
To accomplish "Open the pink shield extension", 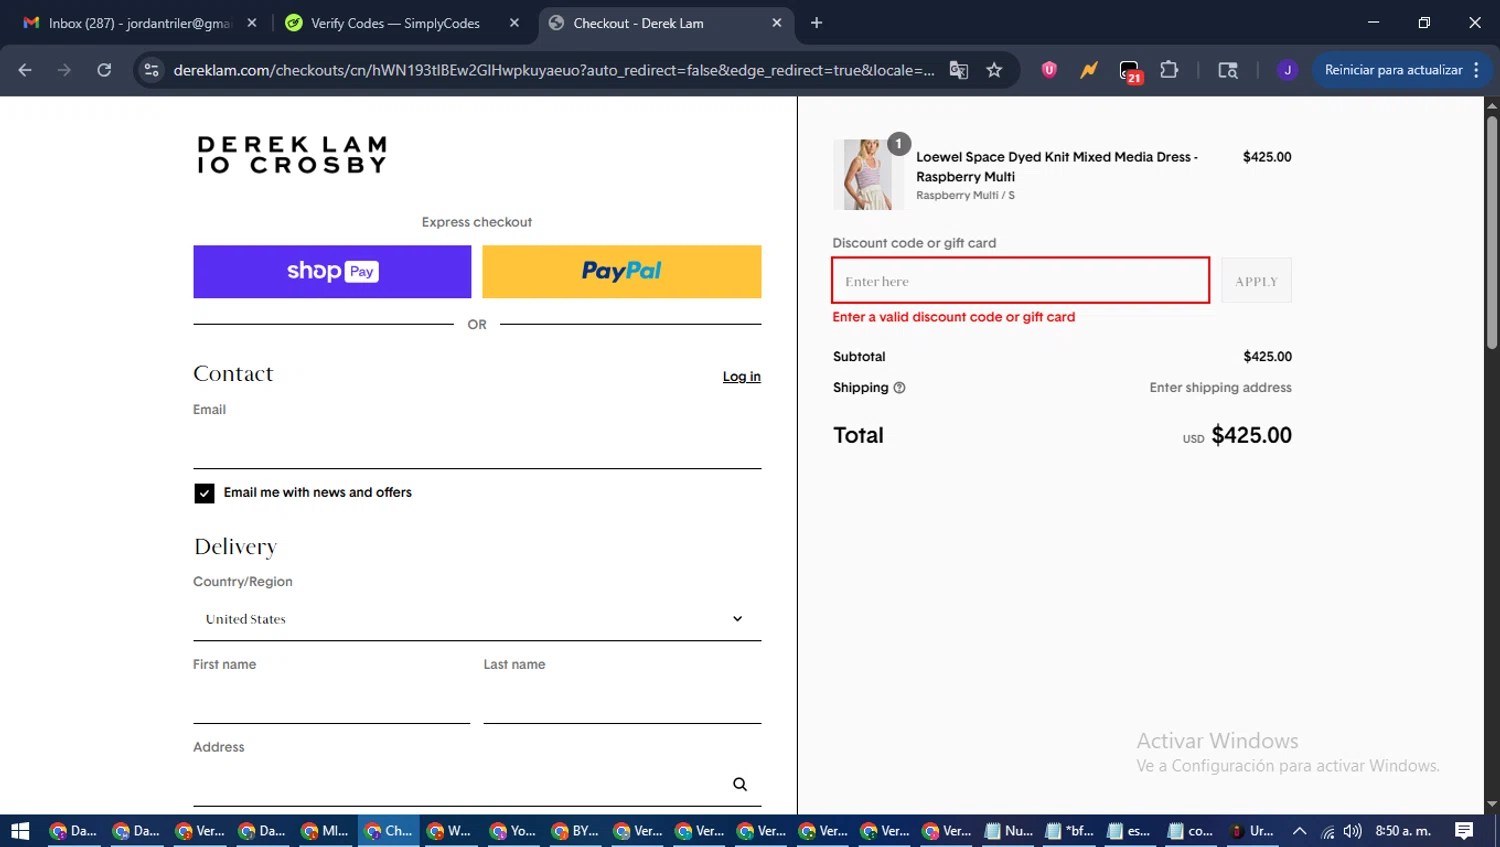I will [x=1049, y=70].
